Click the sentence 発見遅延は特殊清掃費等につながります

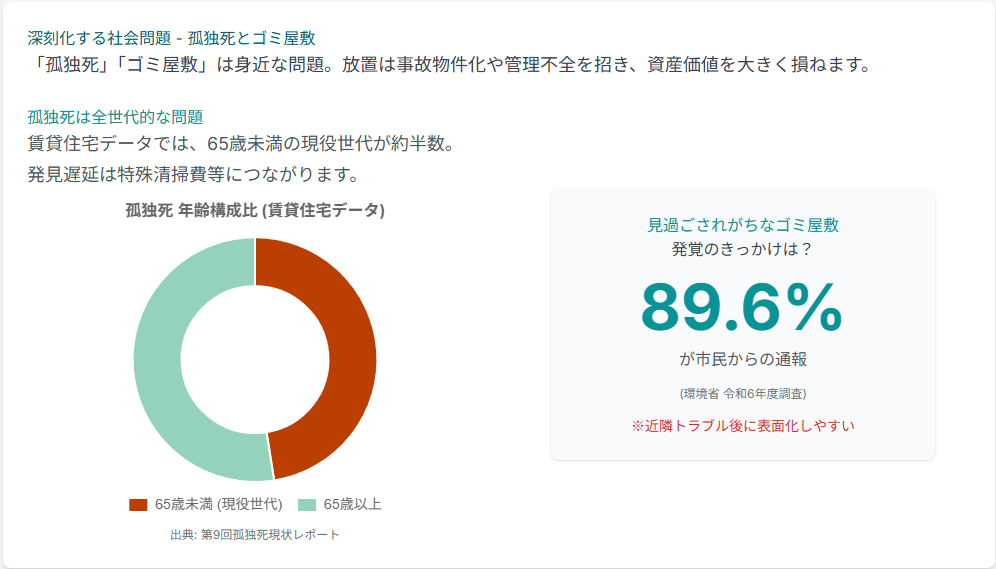coord(194,174)
